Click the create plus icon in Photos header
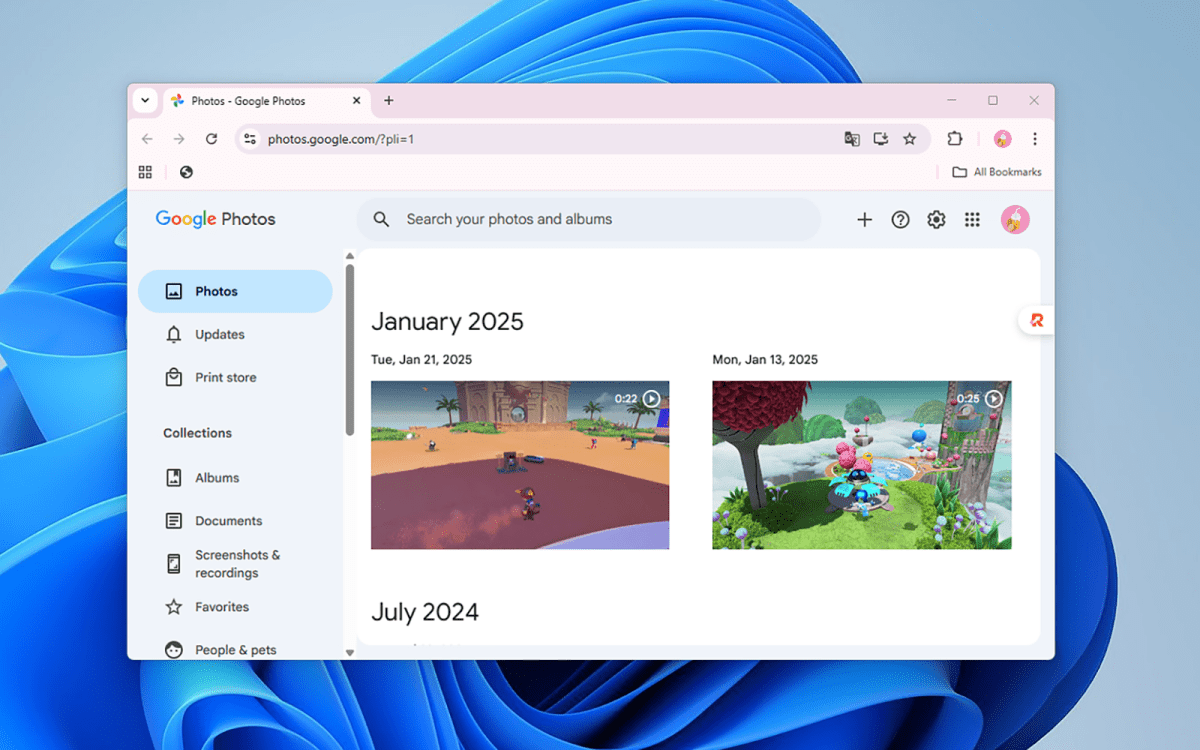Screen dimensions: 1200x750 point(864,220)
